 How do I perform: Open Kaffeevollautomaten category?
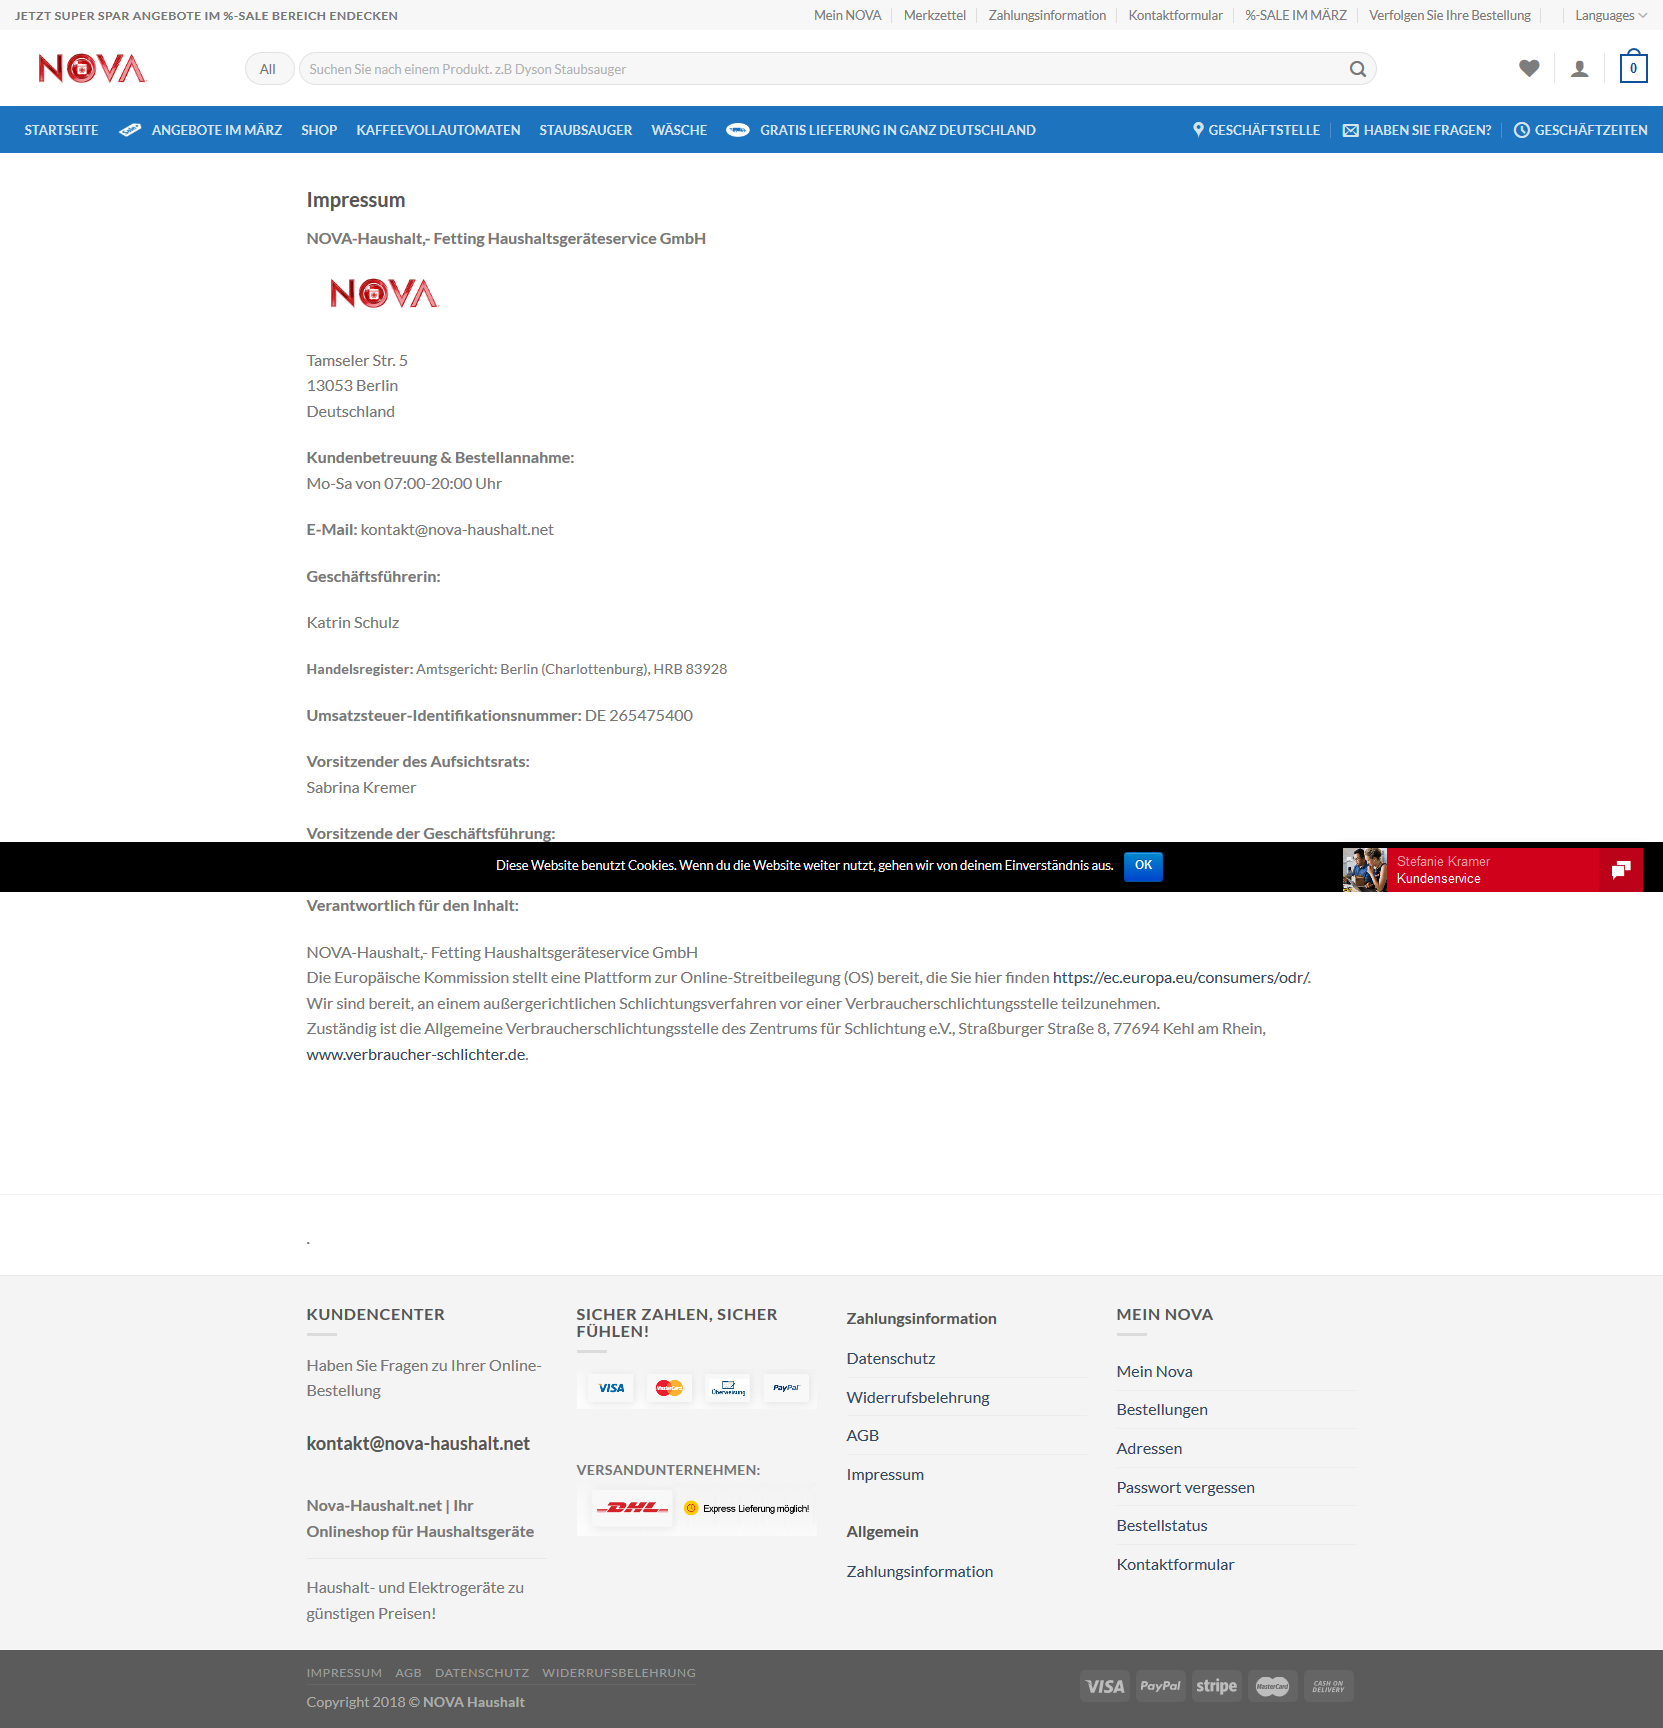pos(438,130)
